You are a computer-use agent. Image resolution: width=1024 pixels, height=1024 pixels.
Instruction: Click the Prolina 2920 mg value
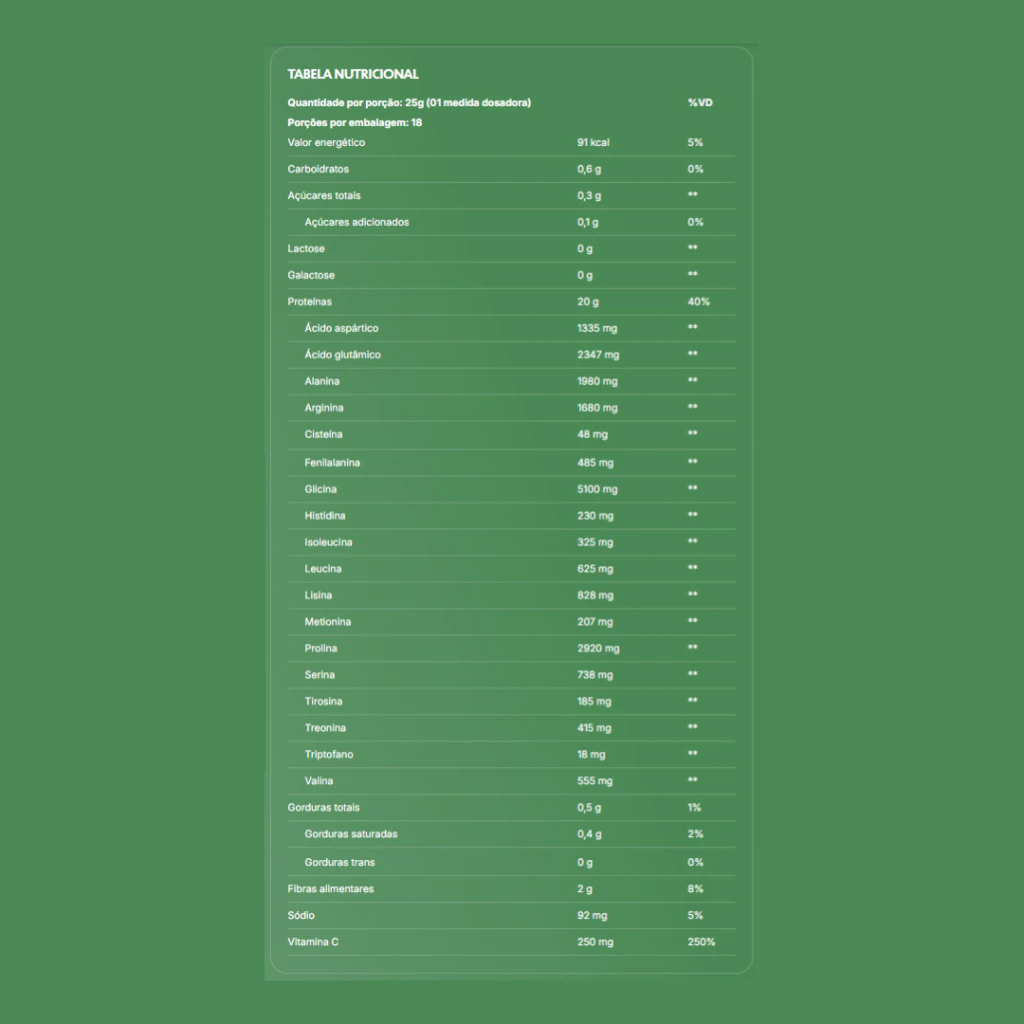coord(598,649)
